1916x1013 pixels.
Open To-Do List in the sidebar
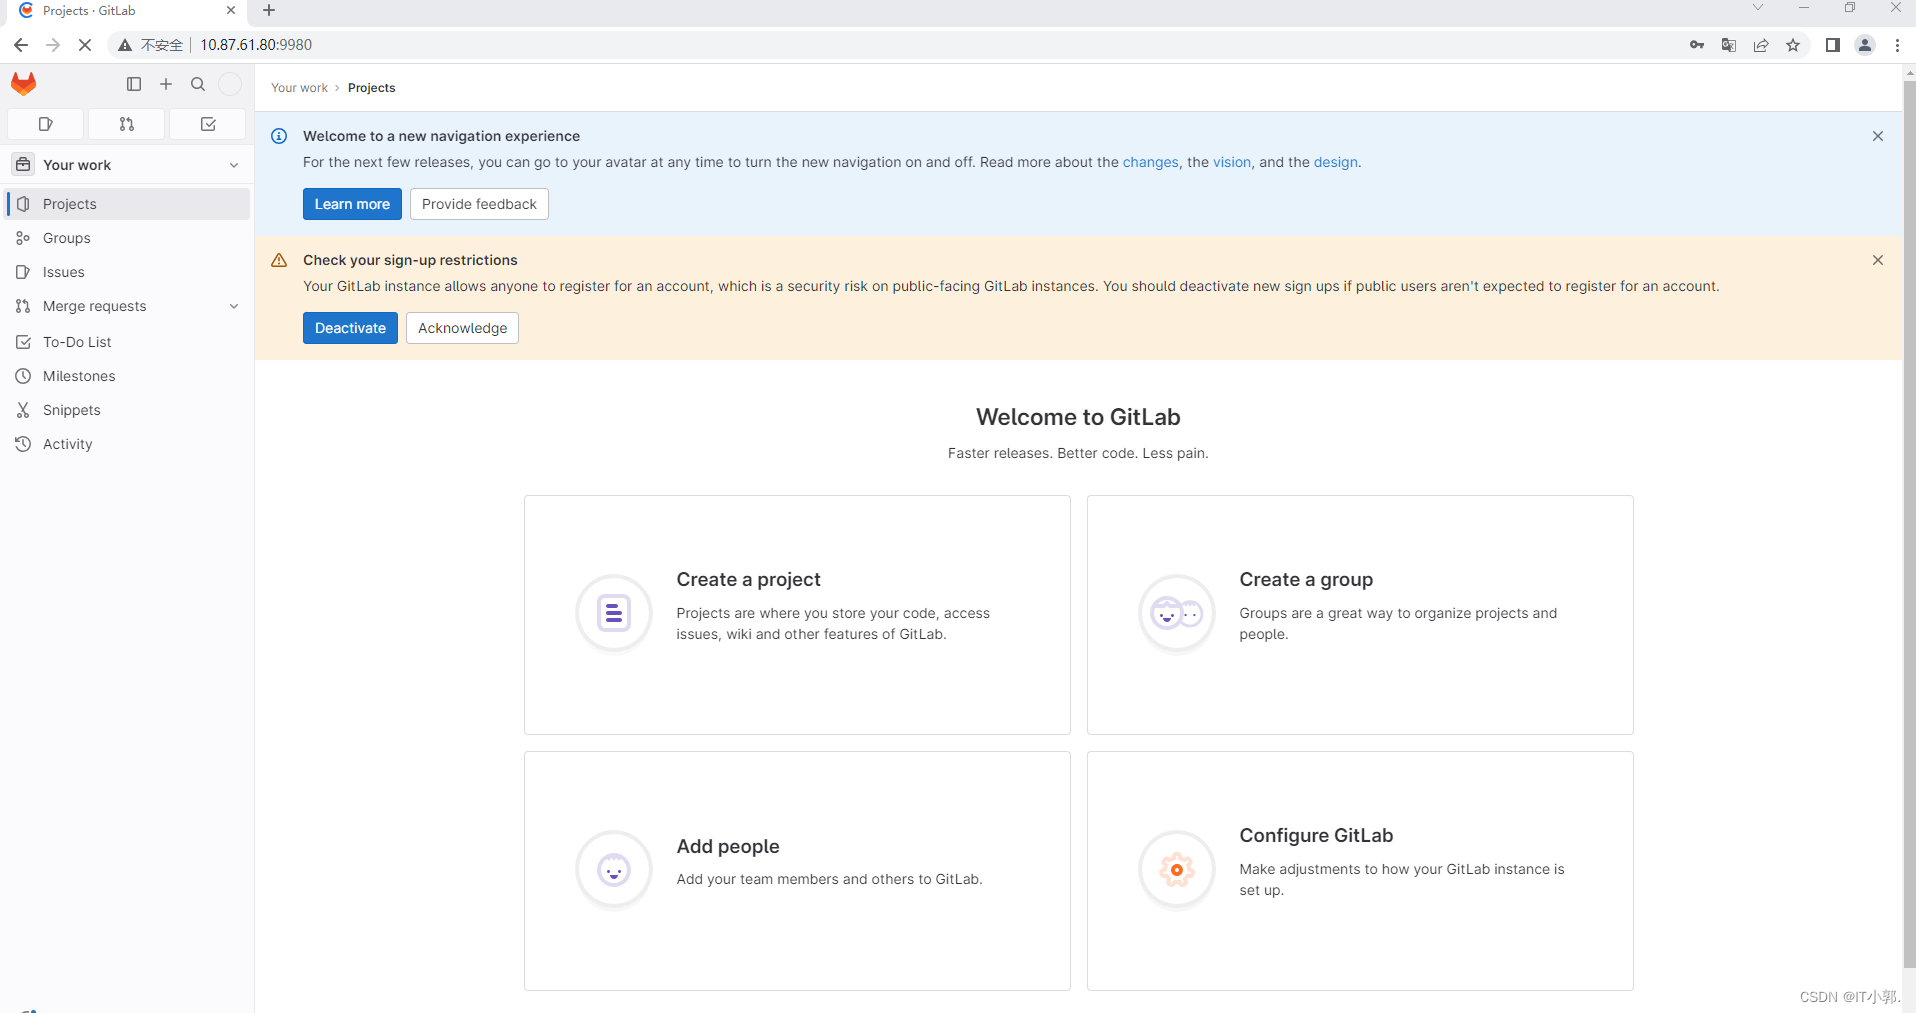(x=128, y=342)
